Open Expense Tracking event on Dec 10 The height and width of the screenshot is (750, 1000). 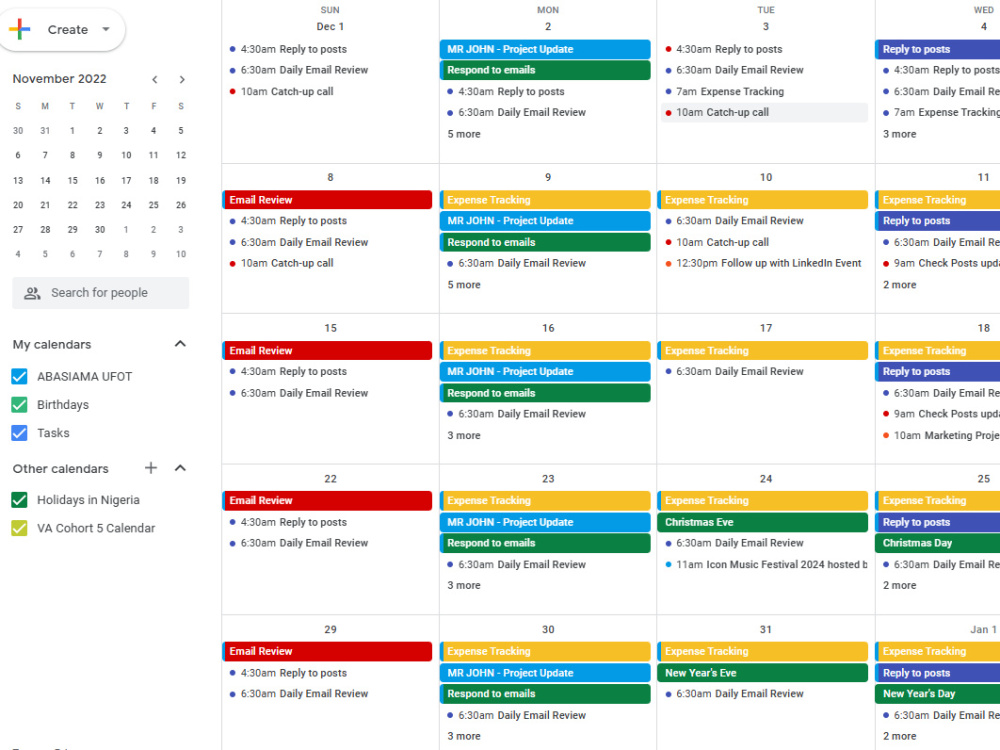[763, 200]
